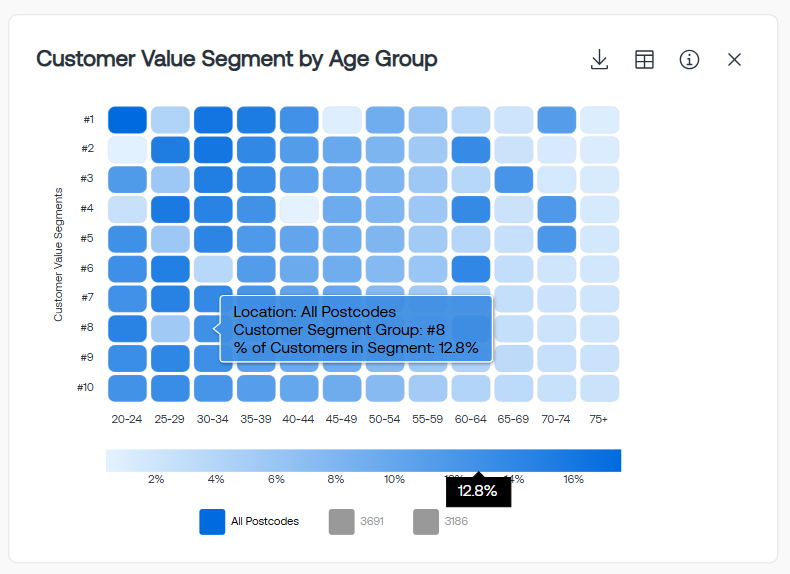
Task: Click the Customer Value Segments axis title
Action: pos(58,254)
